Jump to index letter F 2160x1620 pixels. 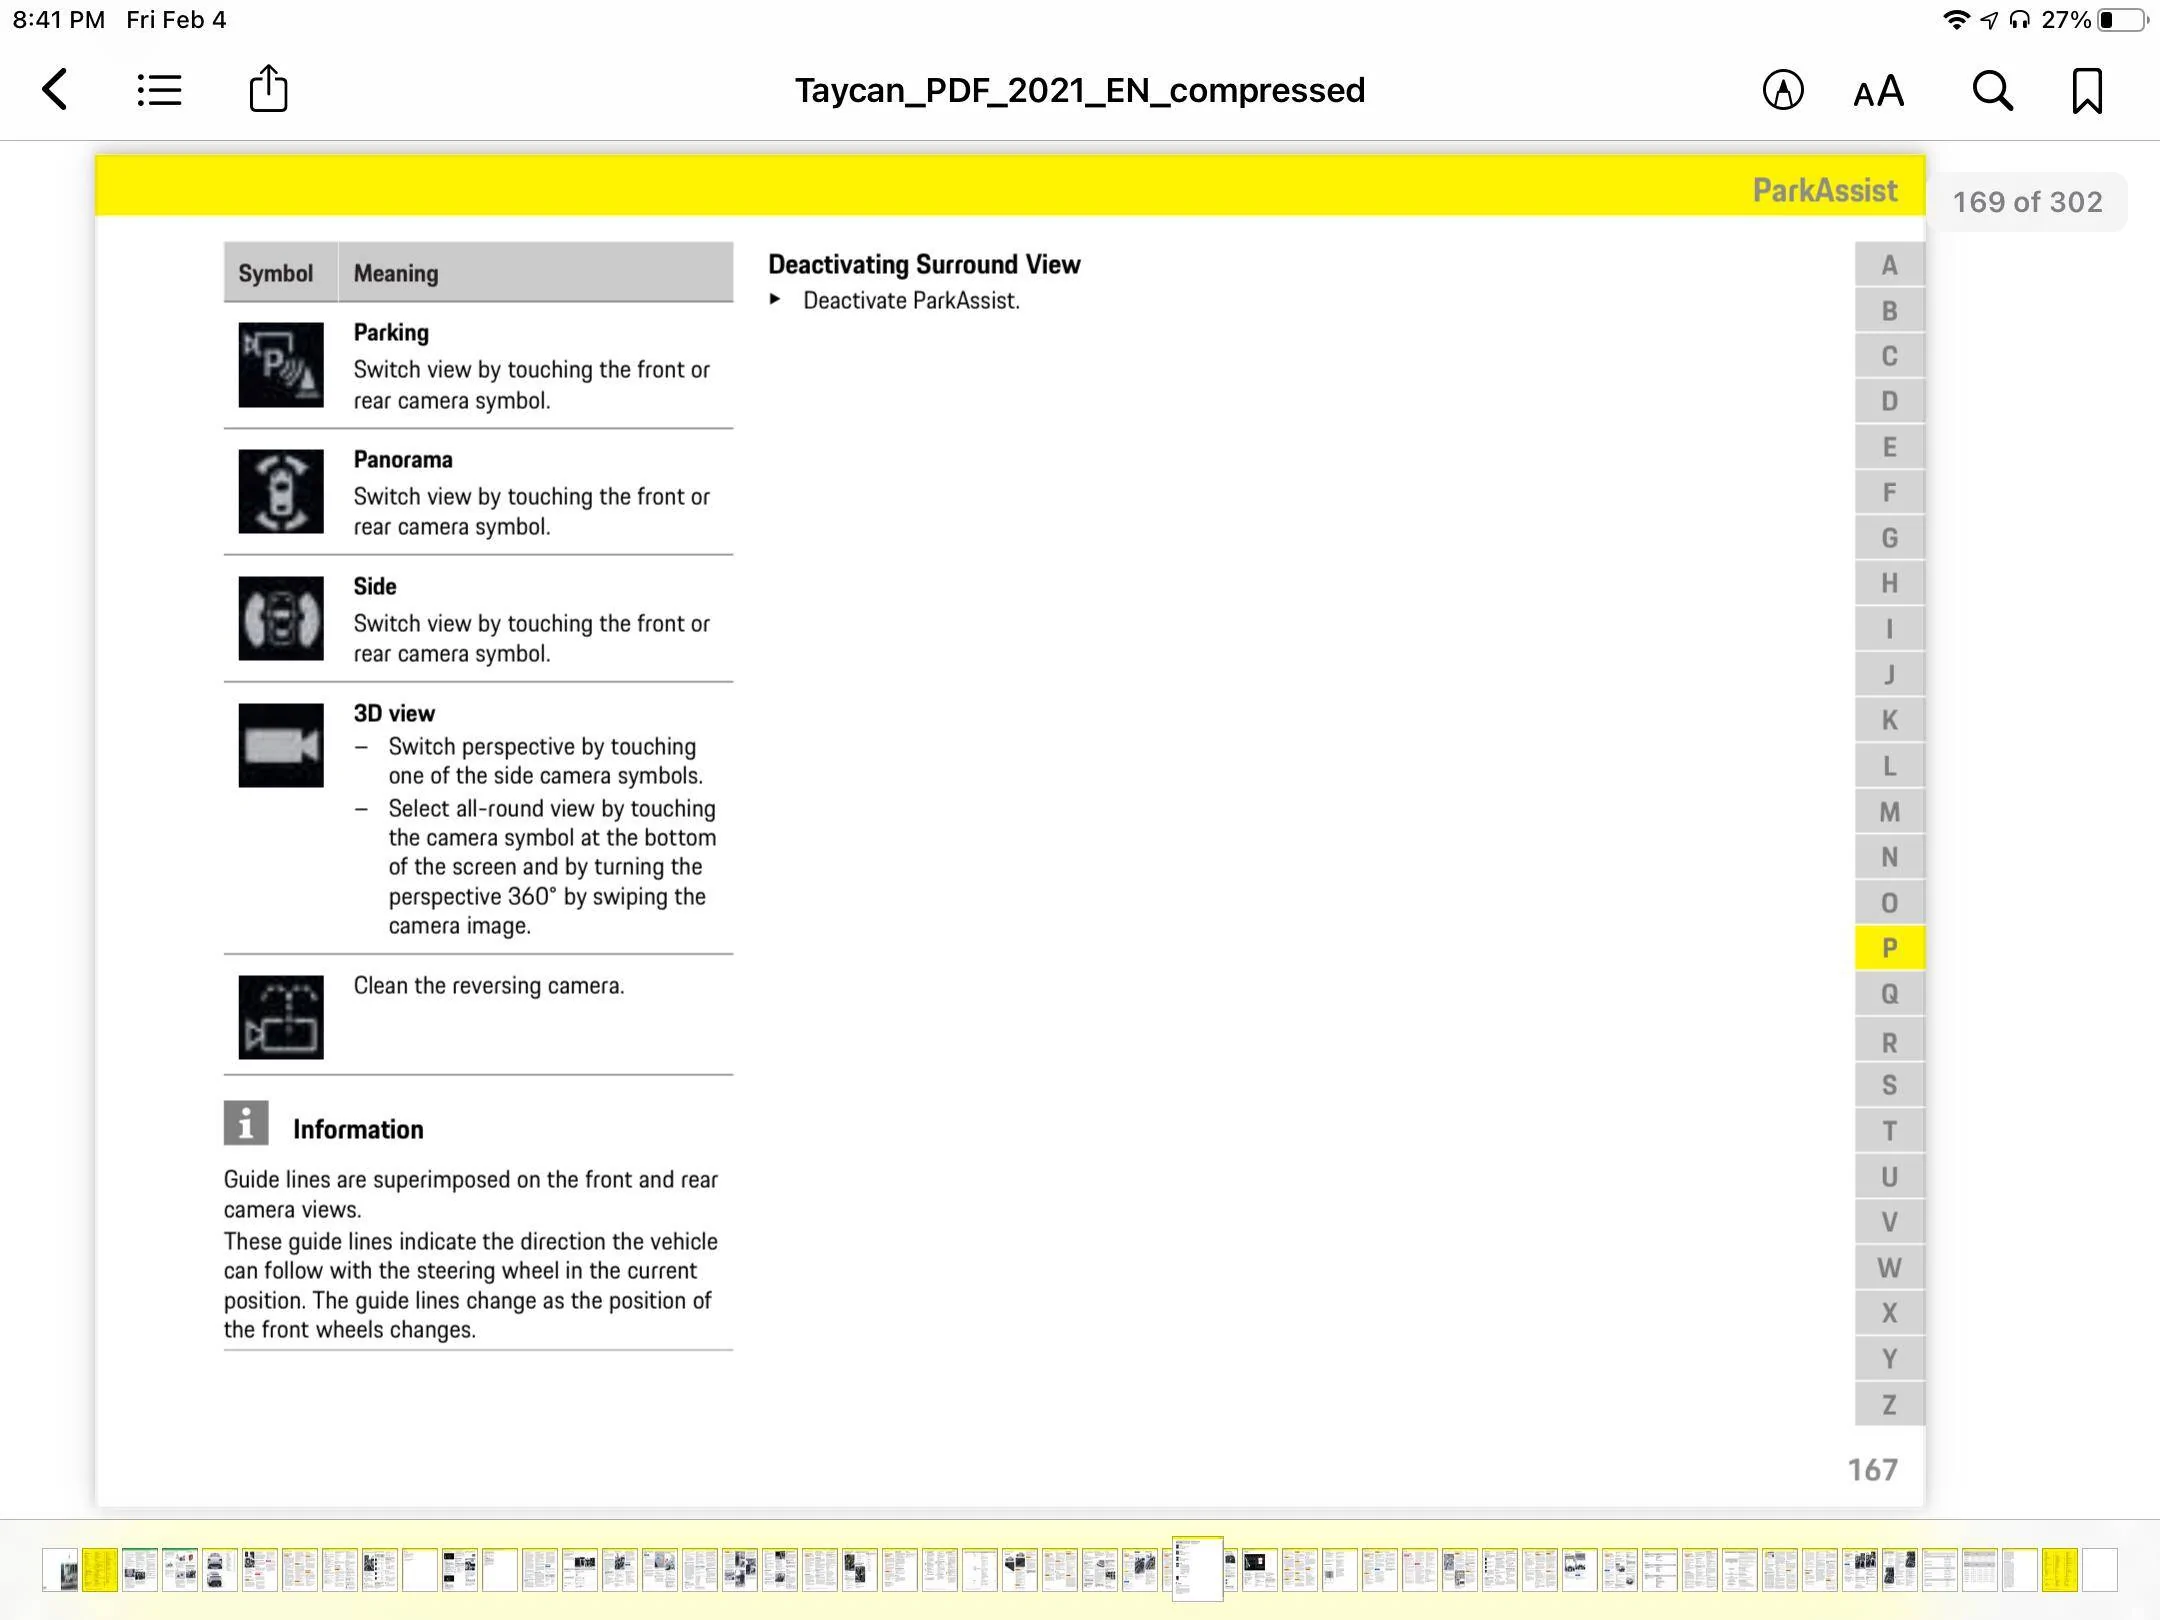coord(1889,492)
